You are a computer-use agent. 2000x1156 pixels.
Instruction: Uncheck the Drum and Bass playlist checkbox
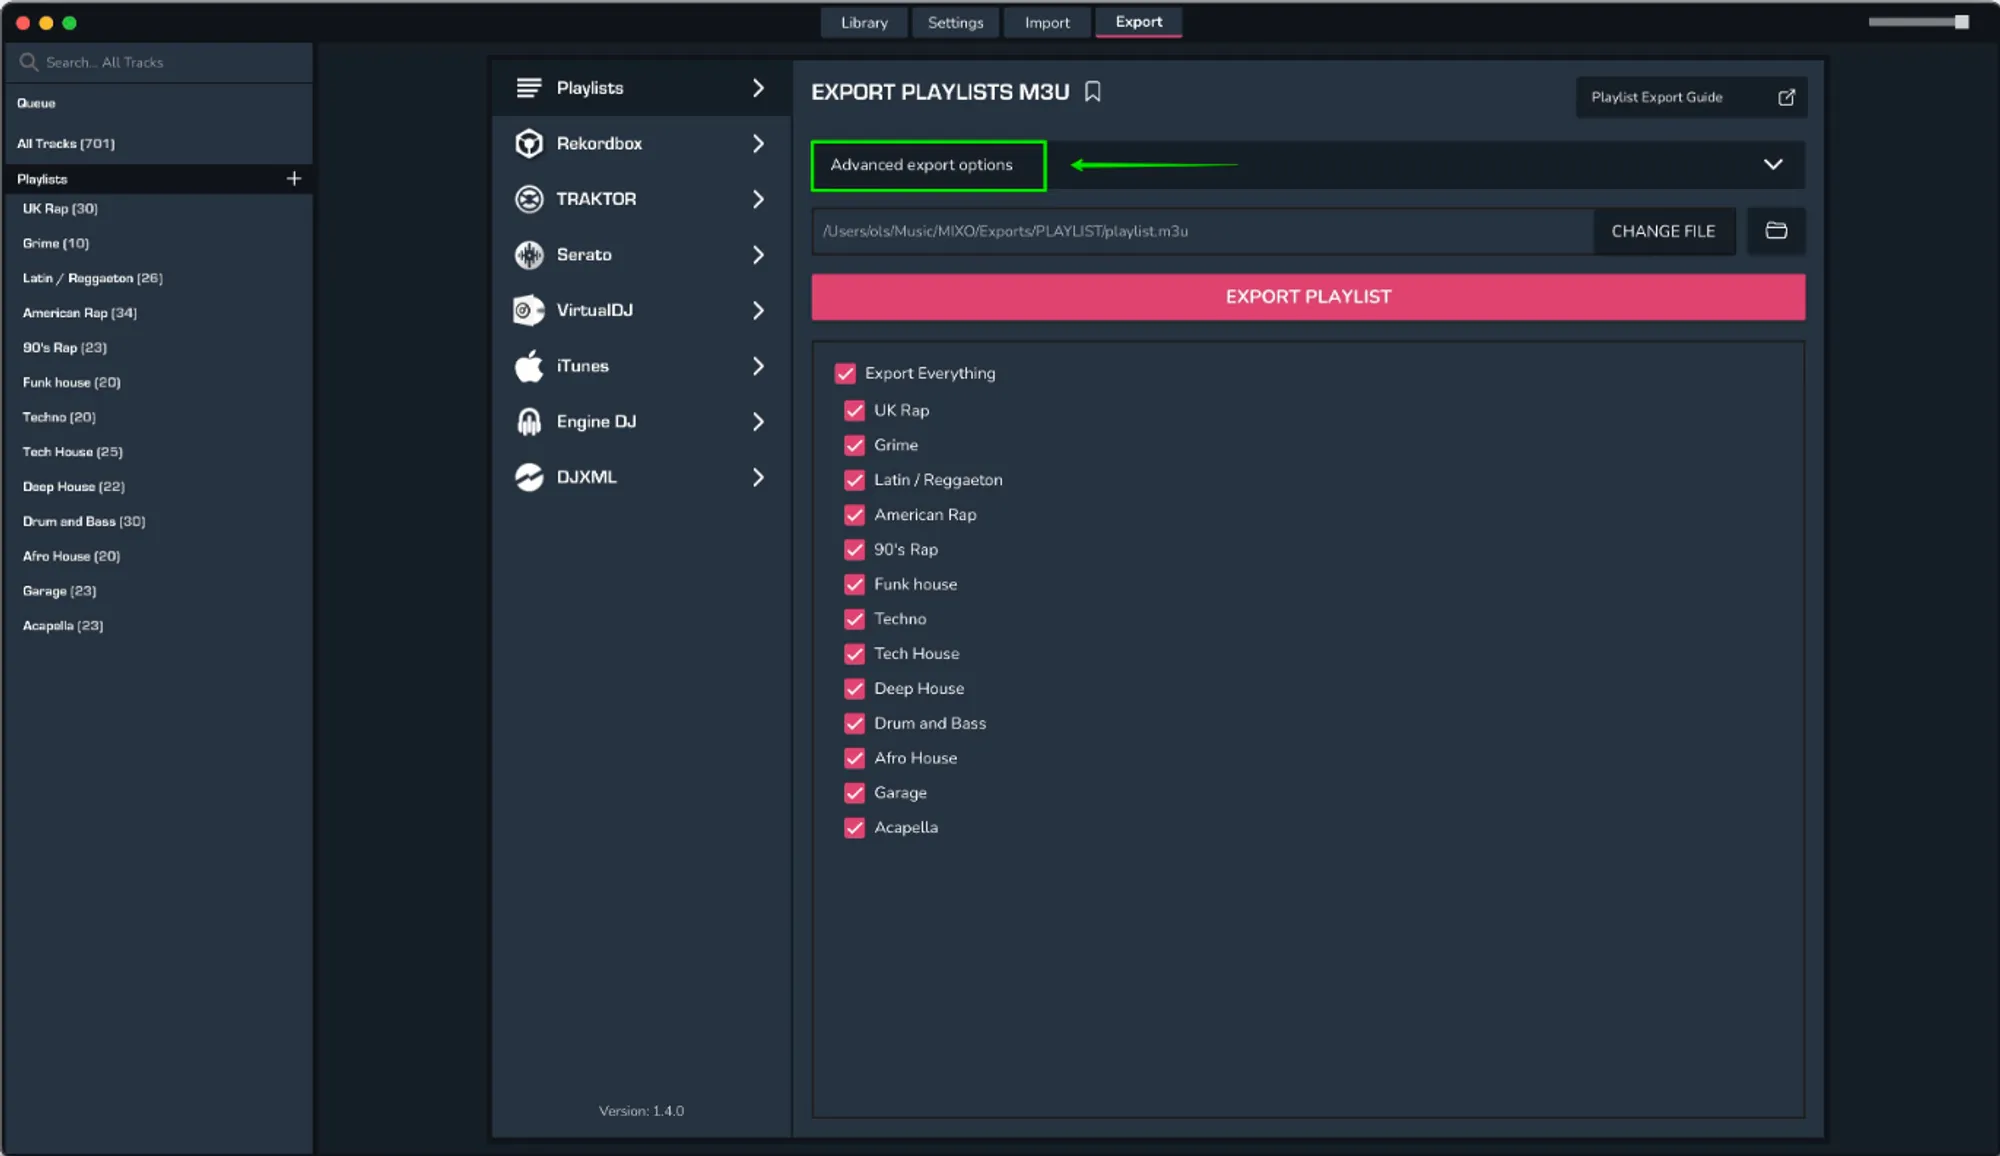point(854,723)
